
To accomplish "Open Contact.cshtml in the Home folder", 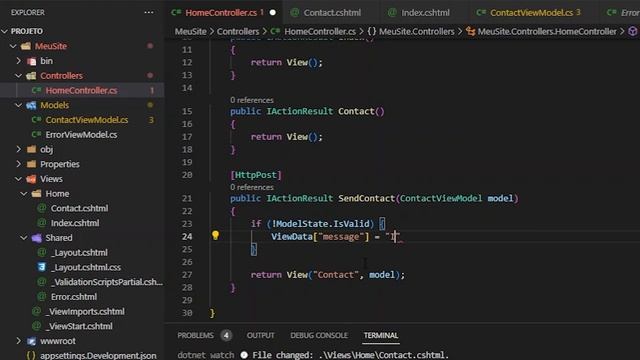I will coord(80,208).
